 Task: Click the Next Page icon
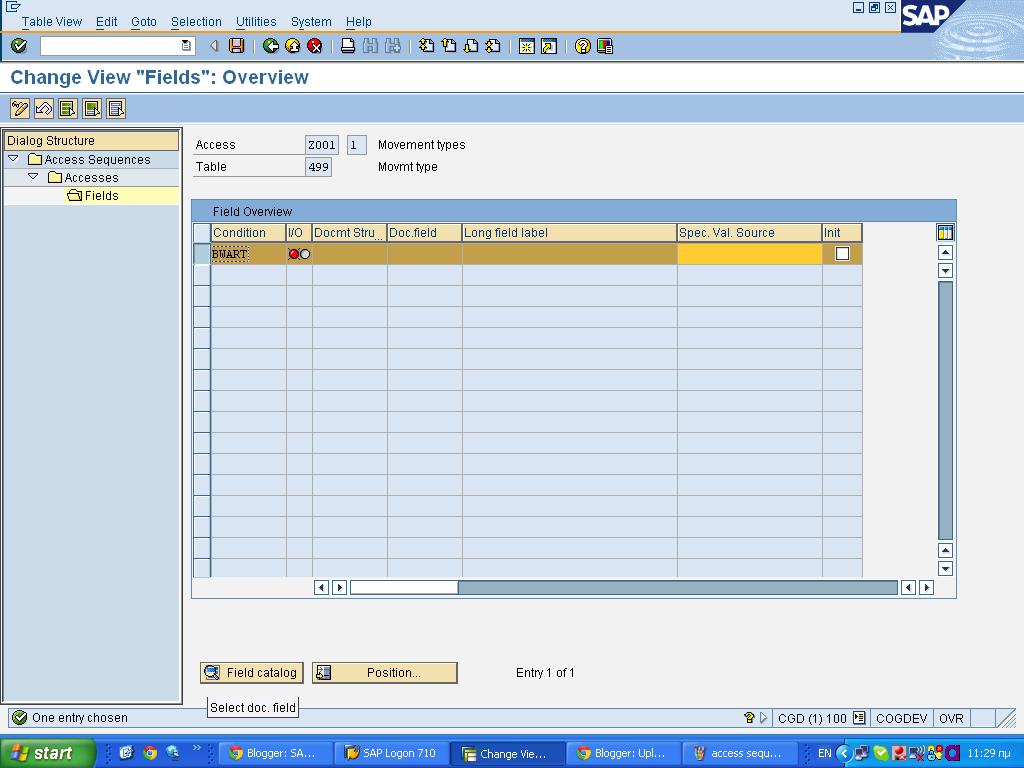coord(471,46)
